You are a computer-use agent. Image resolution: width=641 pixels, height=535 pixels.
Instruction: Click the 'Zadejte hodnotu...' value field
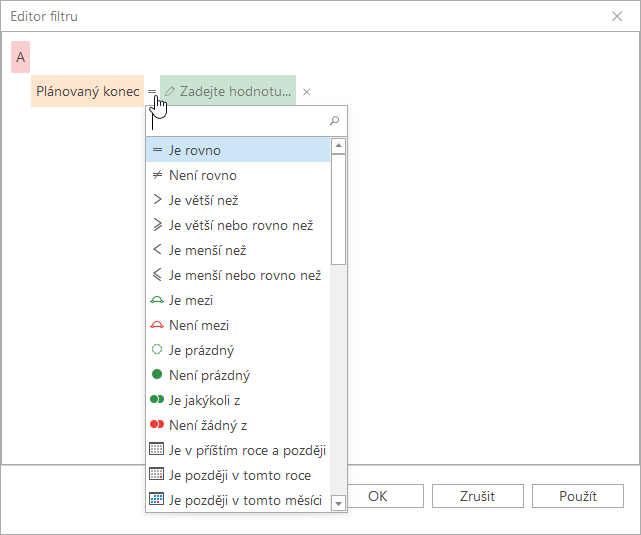click(228, 91)
